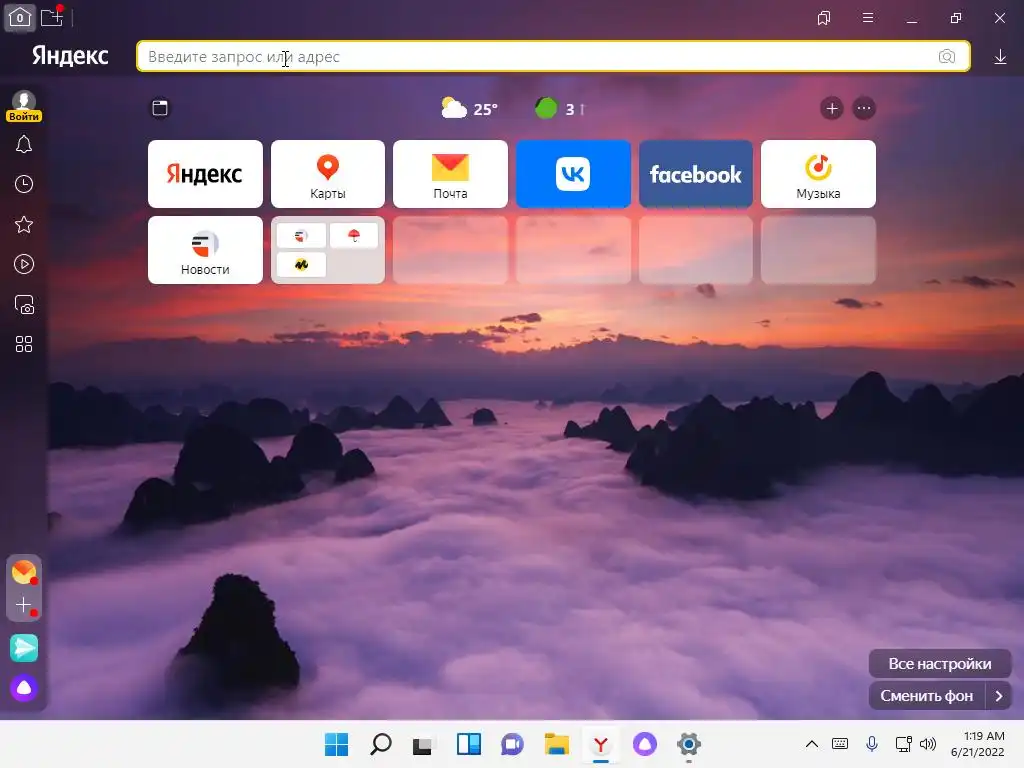This screenshot has width=1024, height=768.
Task: Open the yellow icon in folder tile
Action: [301, 264]
